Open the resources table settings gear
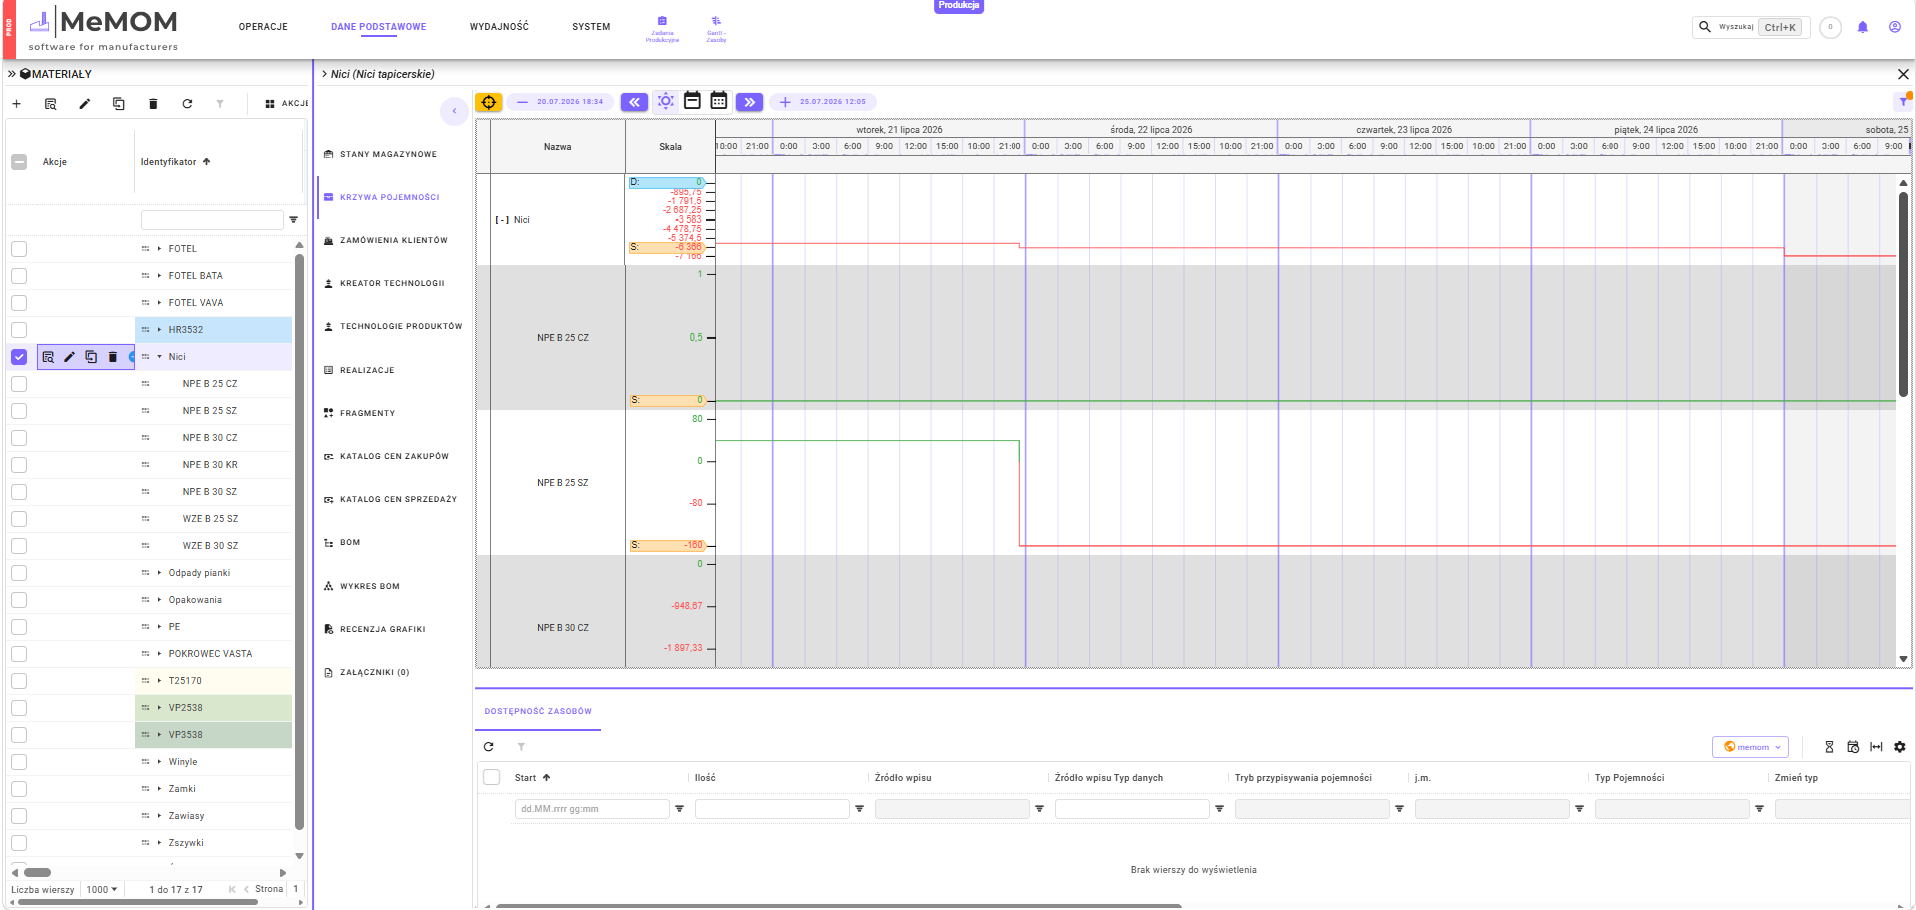 pos(1900,747)
